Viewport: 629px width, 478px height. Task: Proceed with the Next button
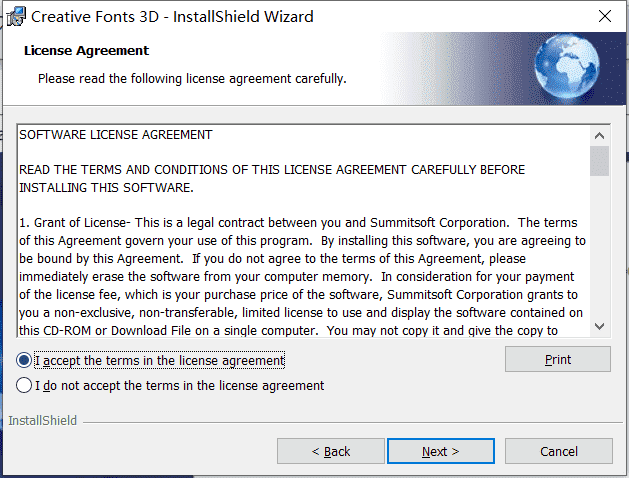click(x=440, y=451)
